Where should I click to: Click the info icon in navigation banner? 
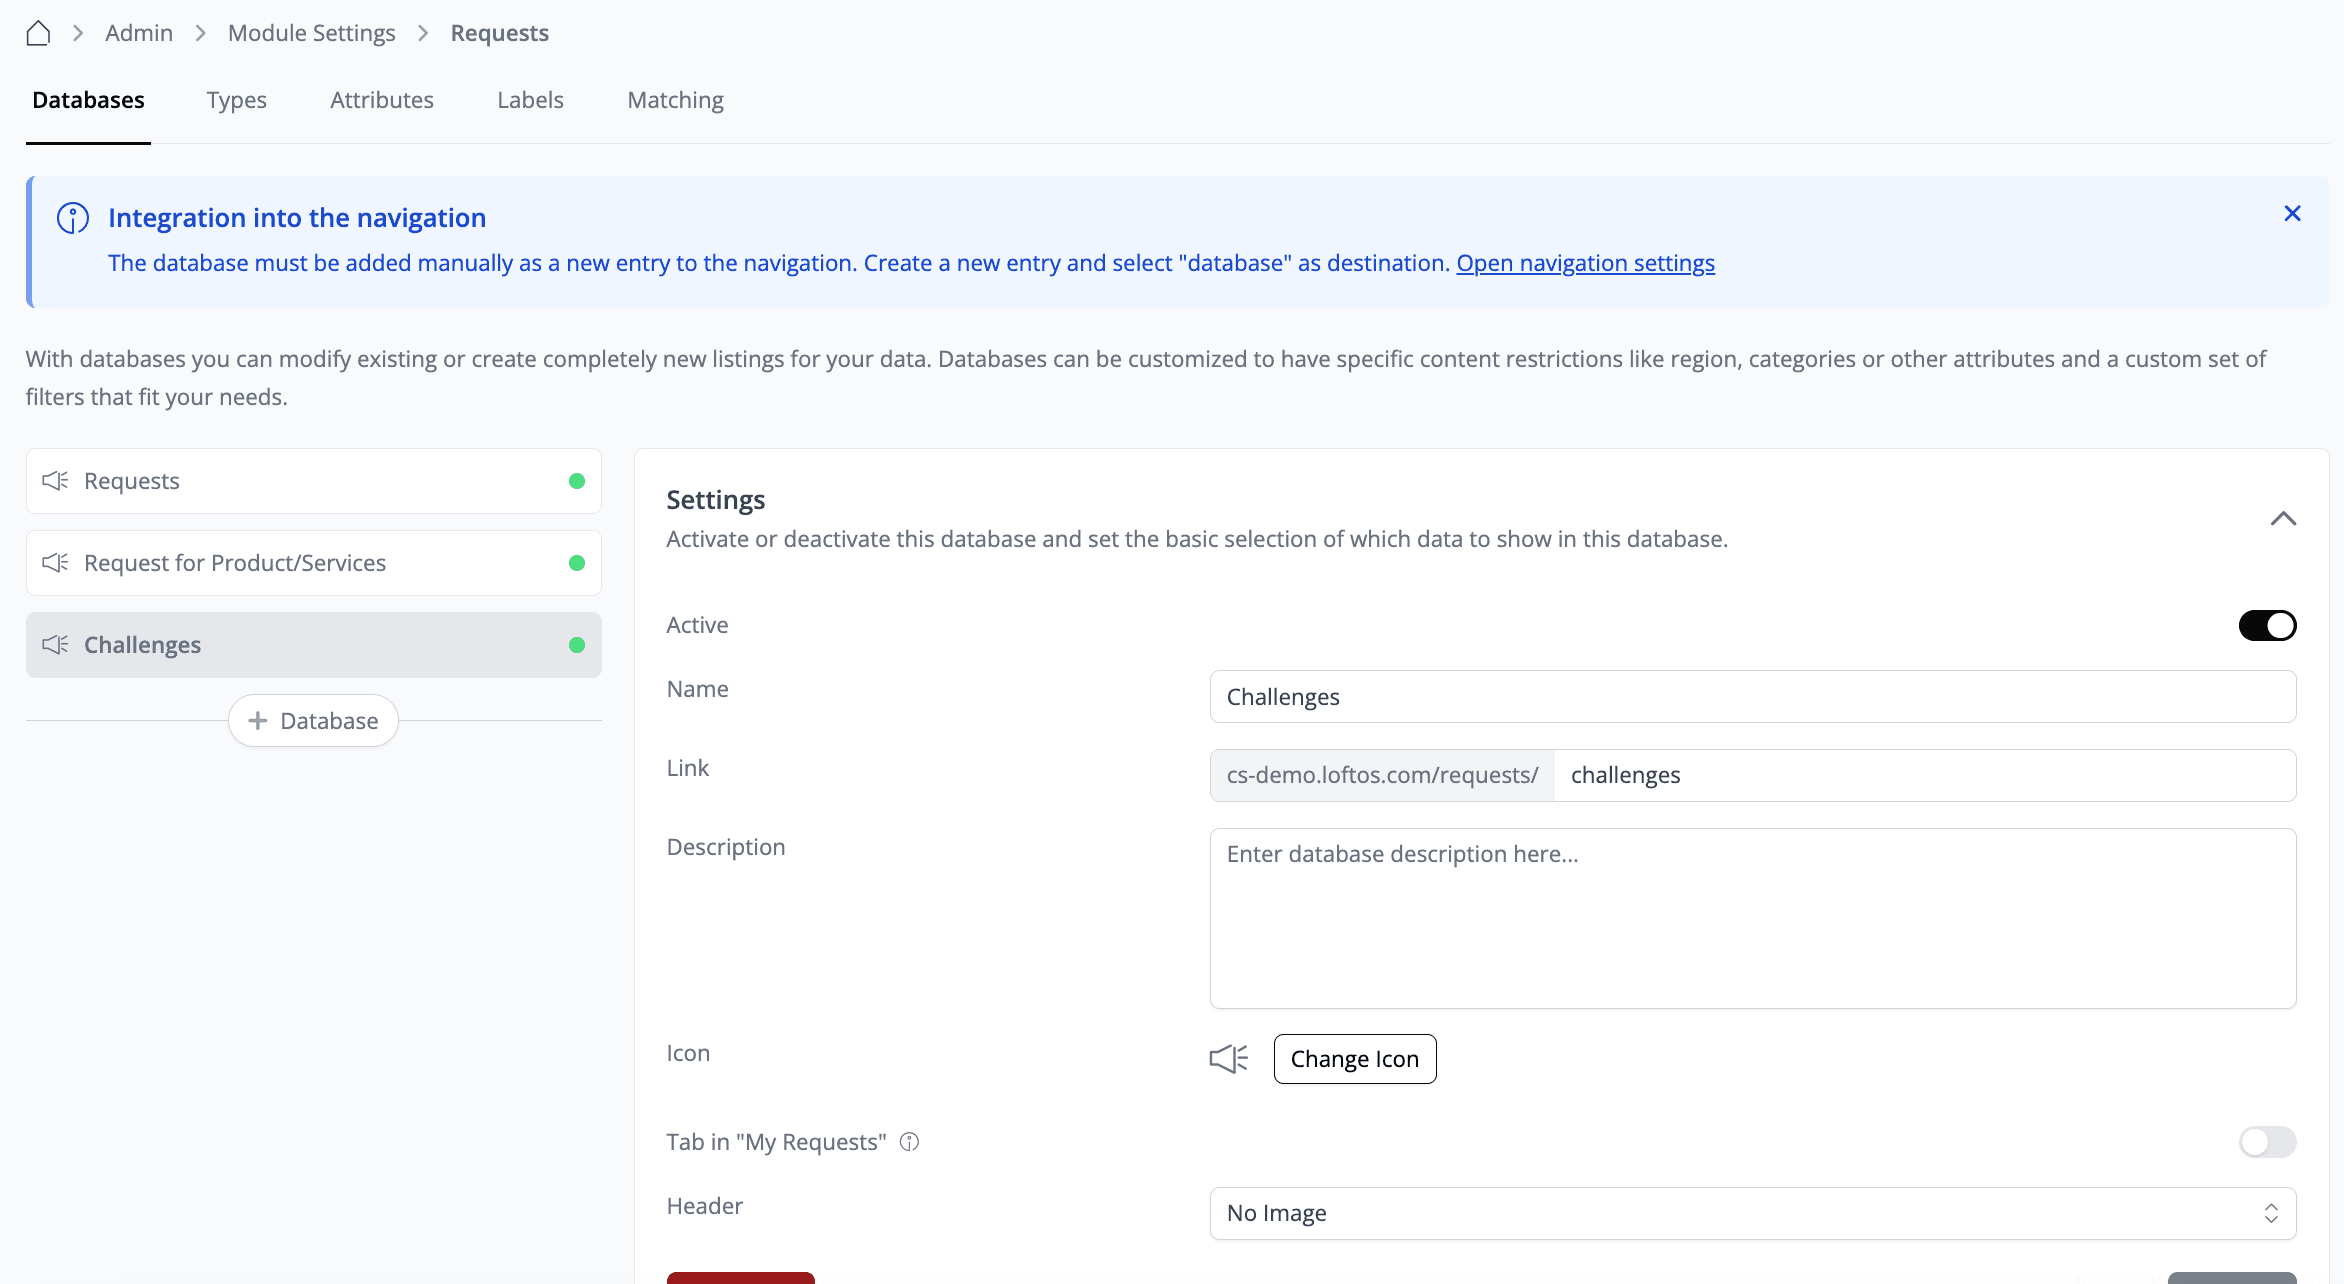click(73, 217)
